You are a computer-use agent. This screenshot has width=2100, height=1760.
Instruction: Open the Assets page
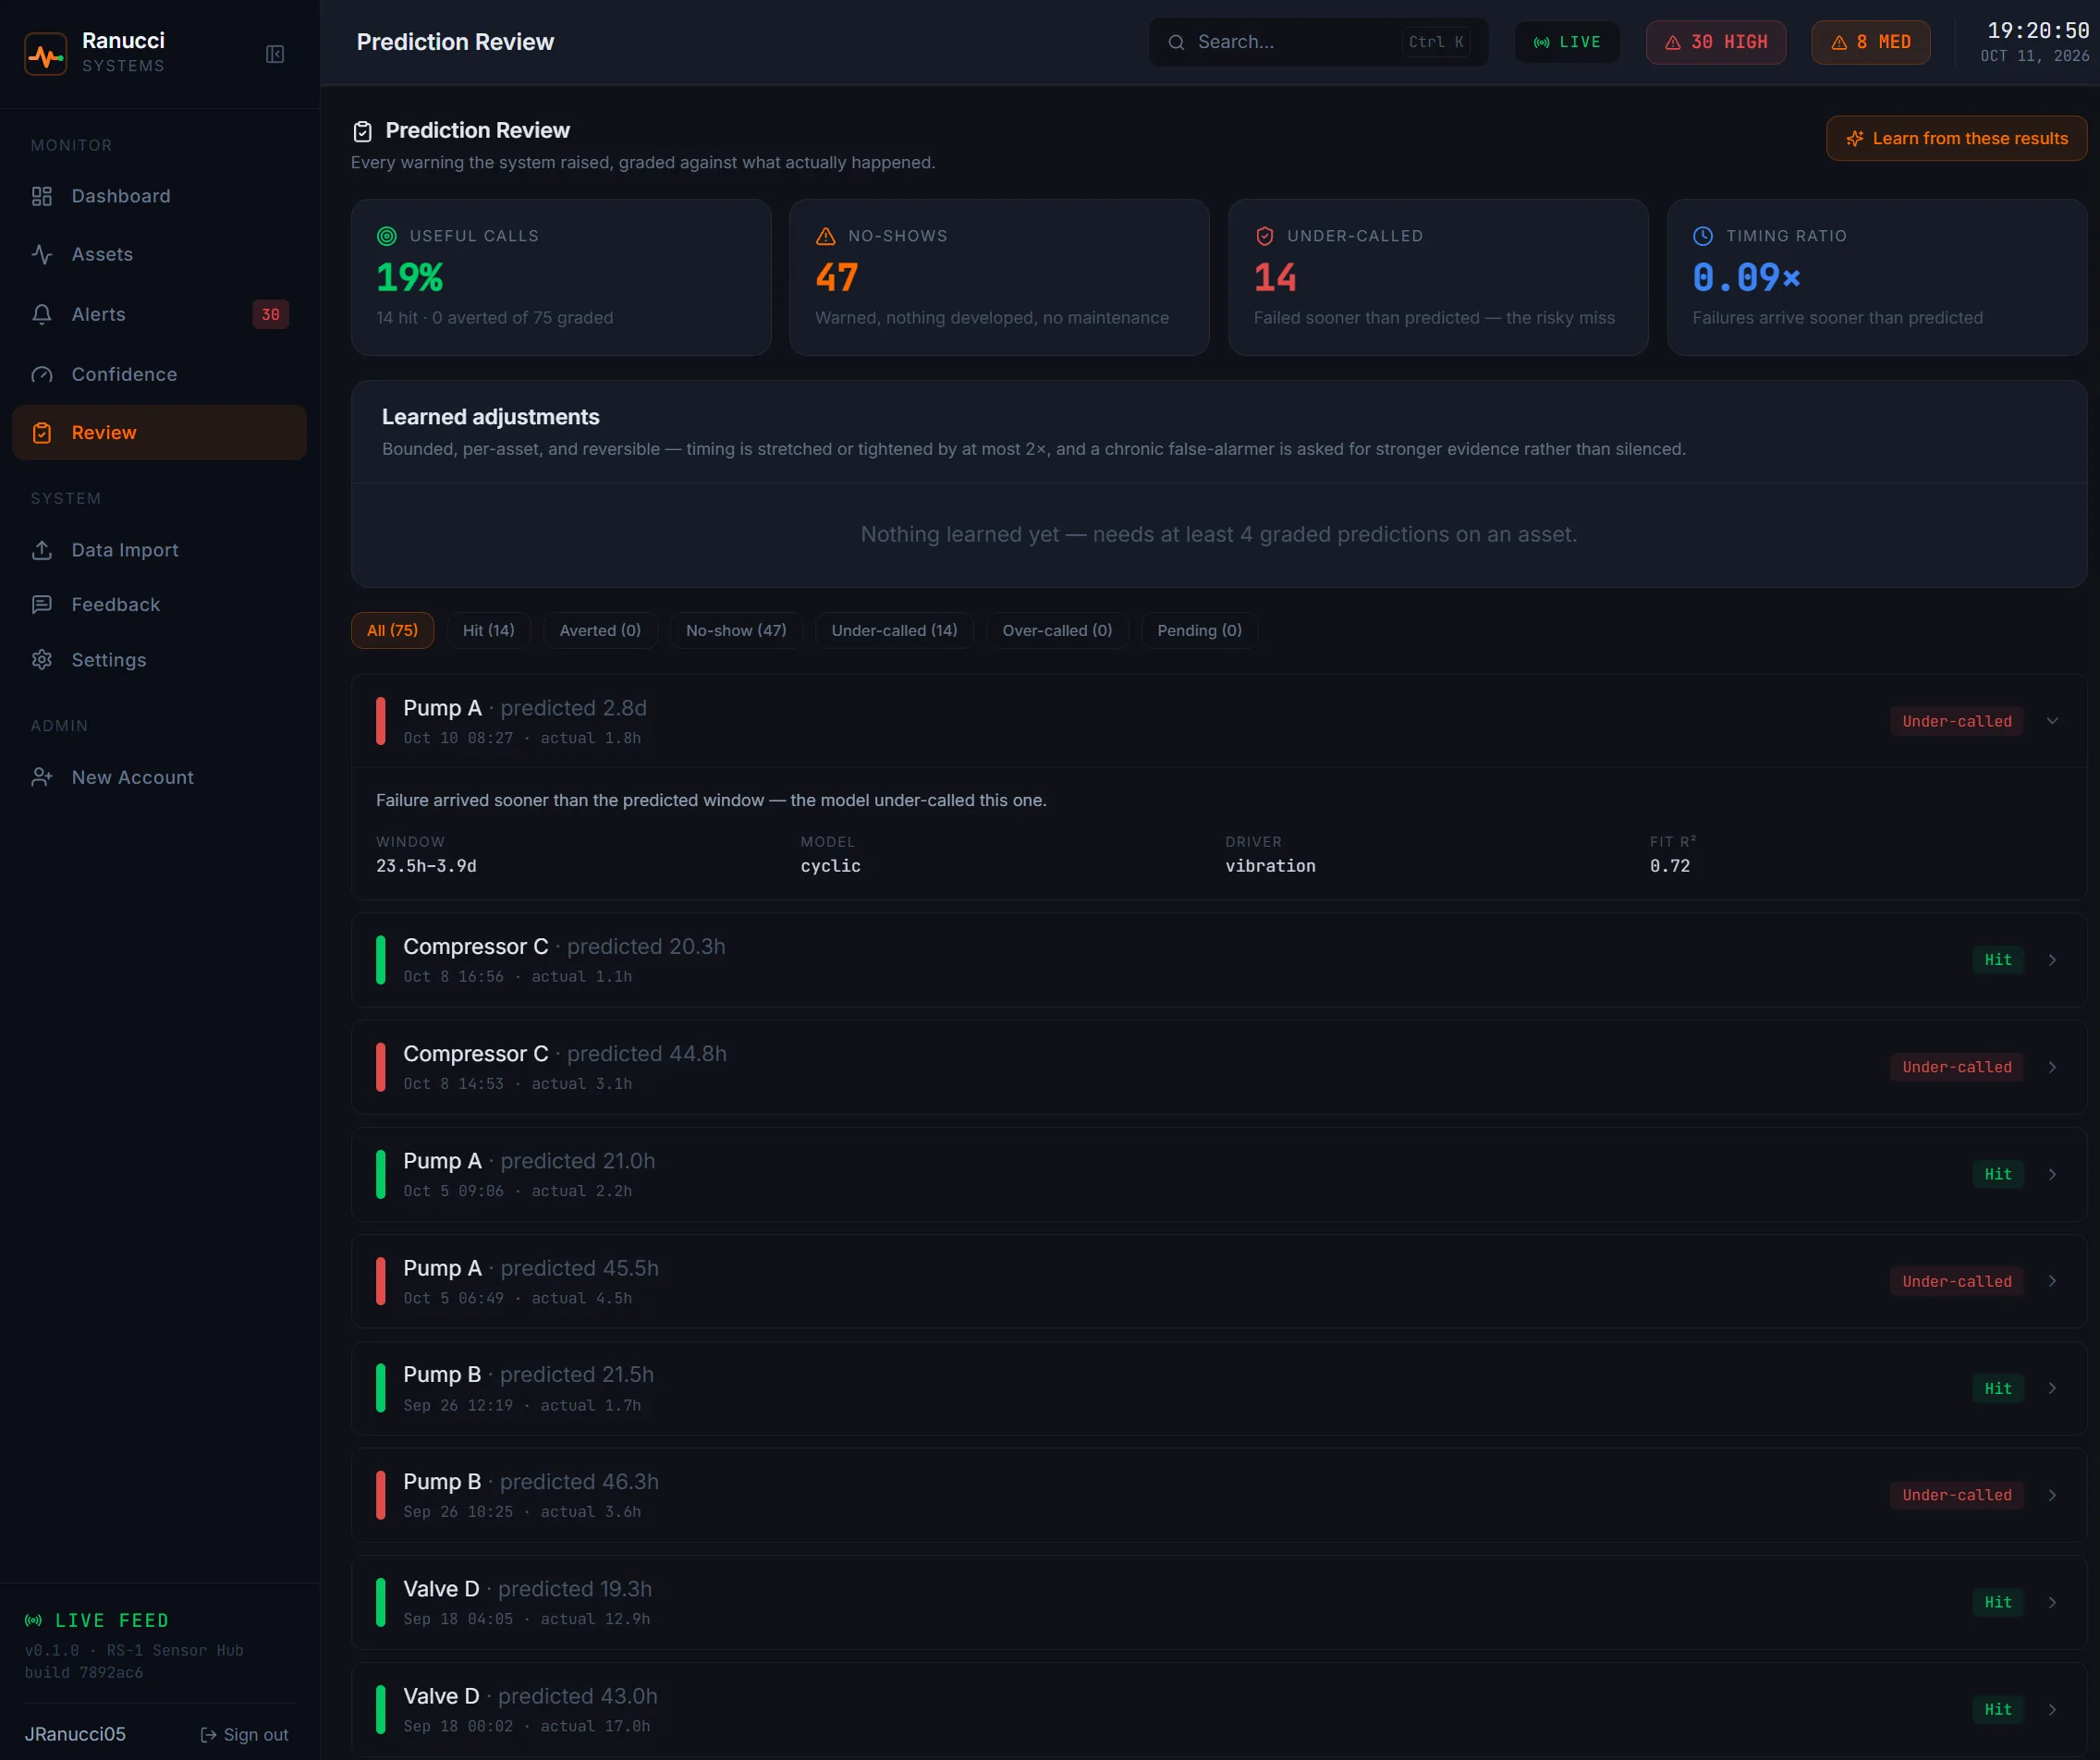click(159, 254)
